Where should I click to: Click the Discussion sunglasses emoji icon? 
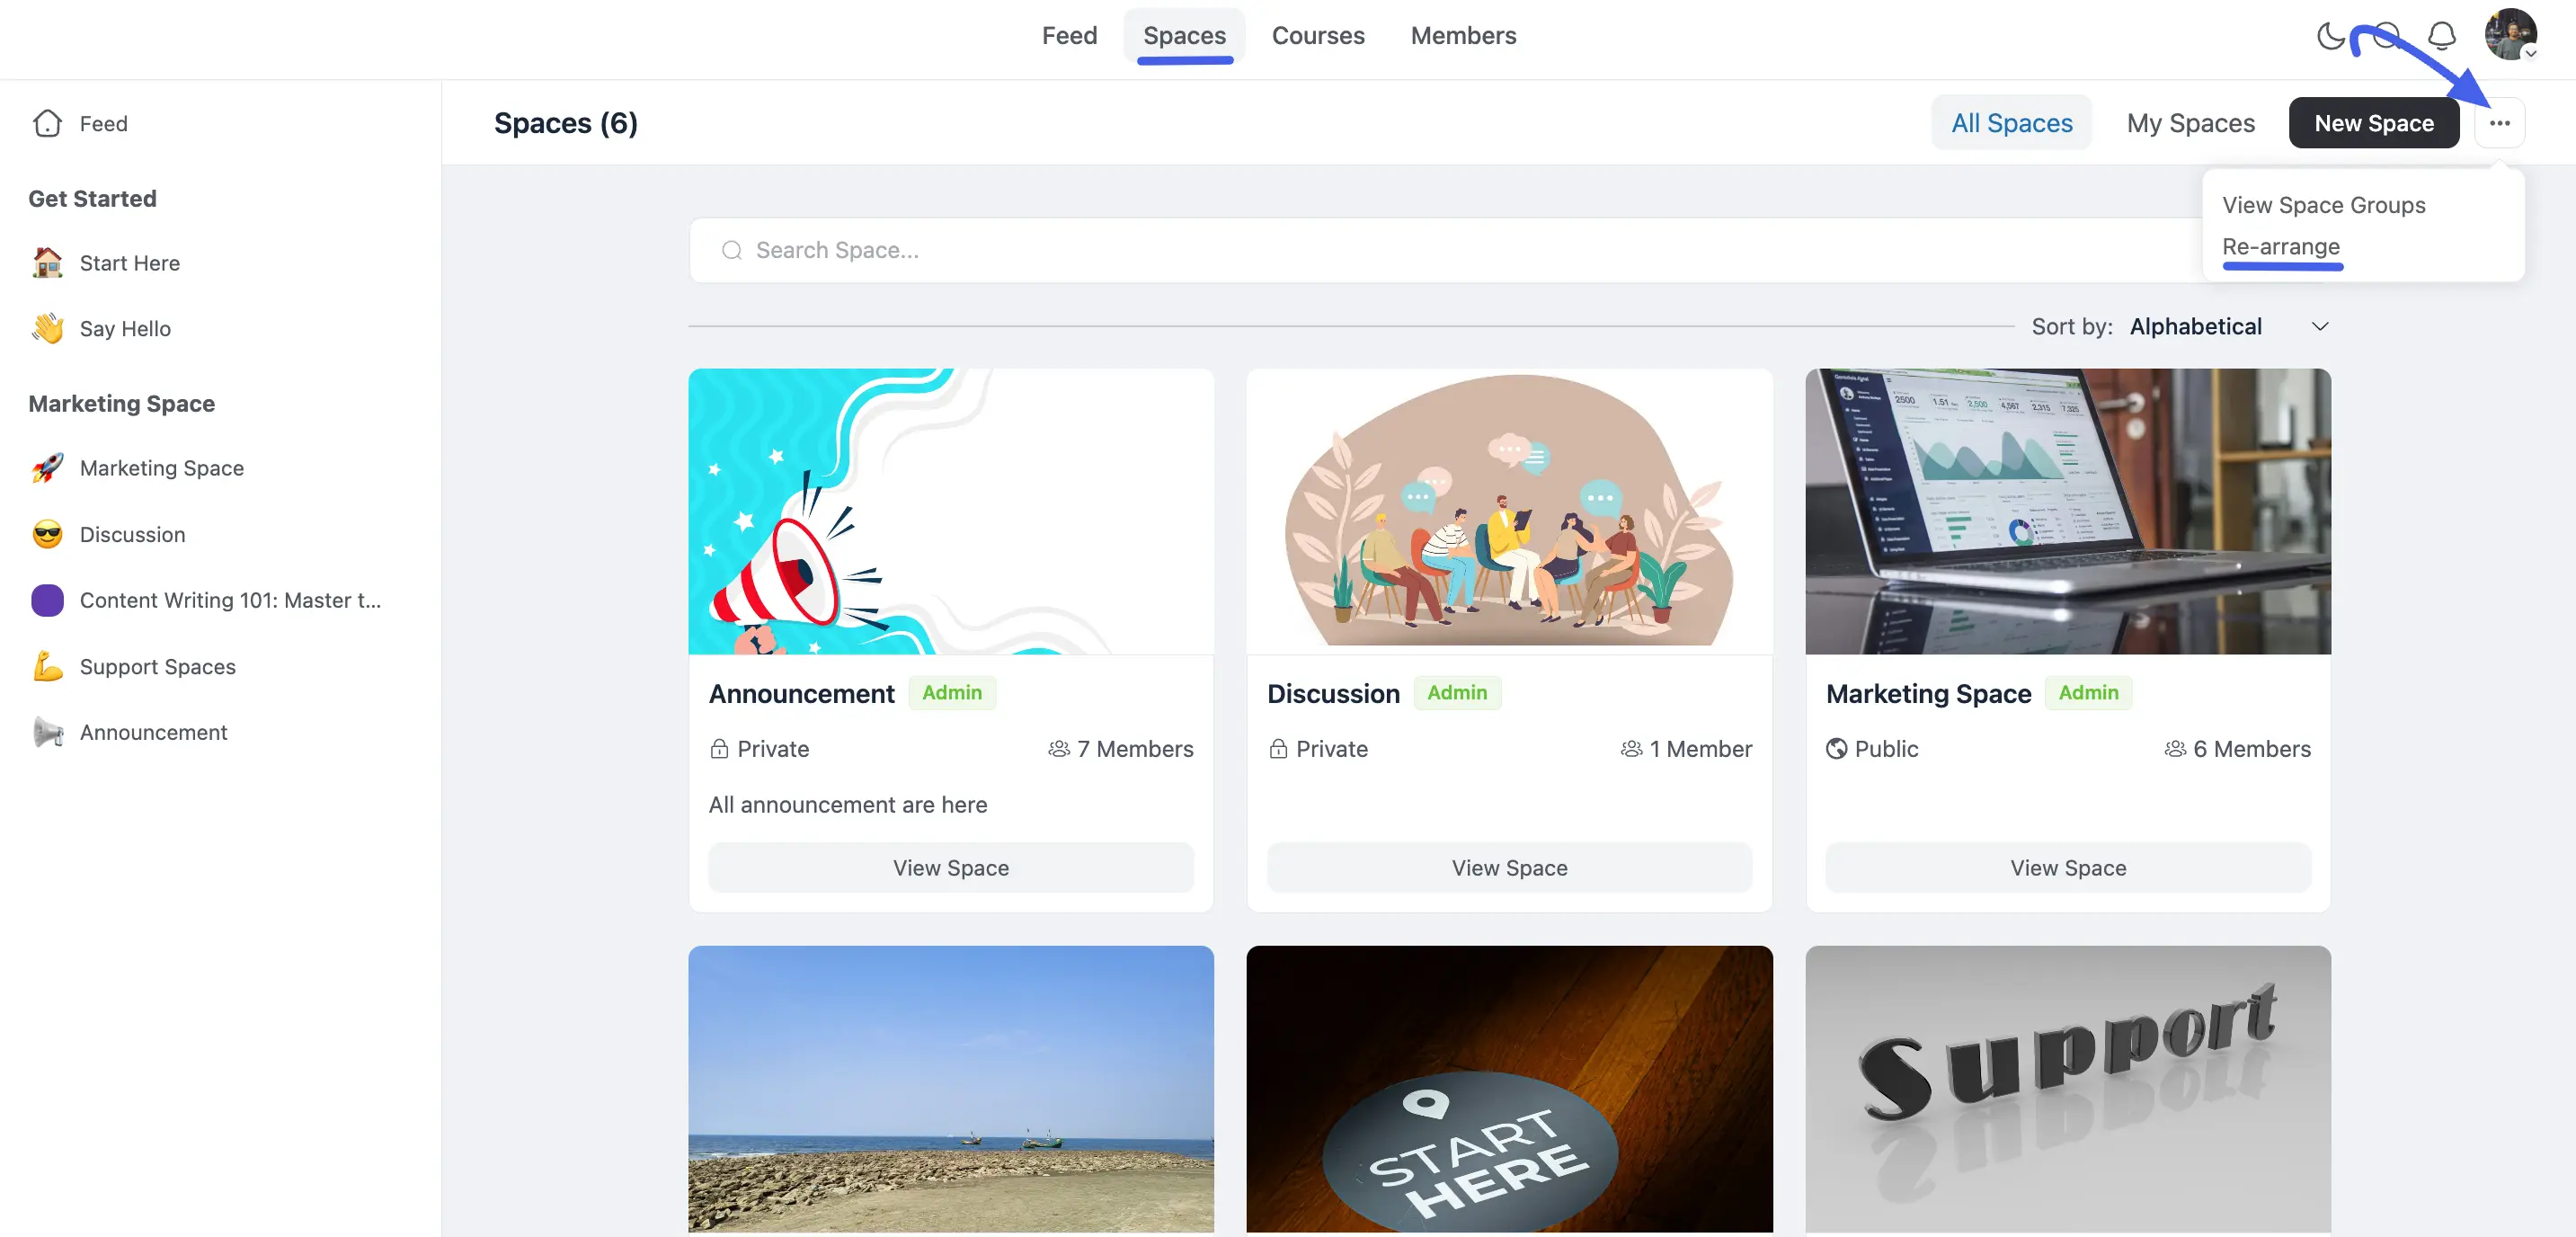tap(47, 534)
